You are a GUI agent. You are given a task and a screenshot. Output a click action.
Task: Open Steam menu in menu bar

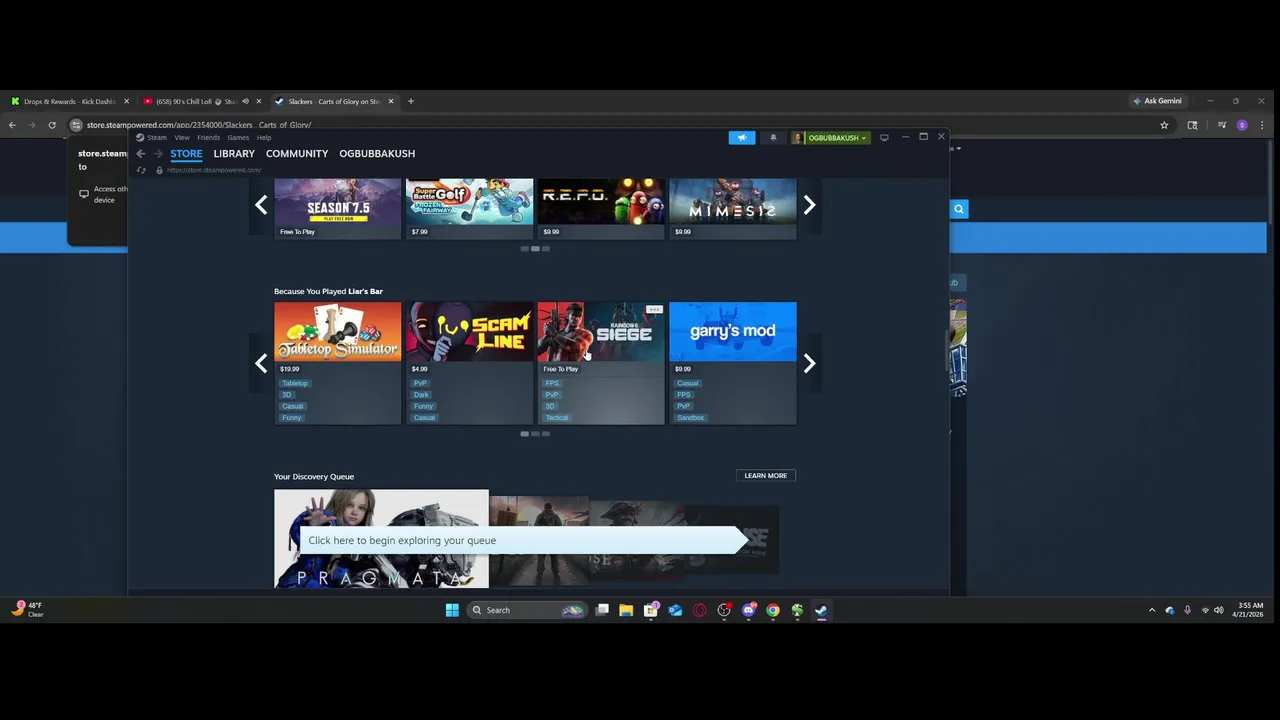pyautogui.click(x=157, y=138)
